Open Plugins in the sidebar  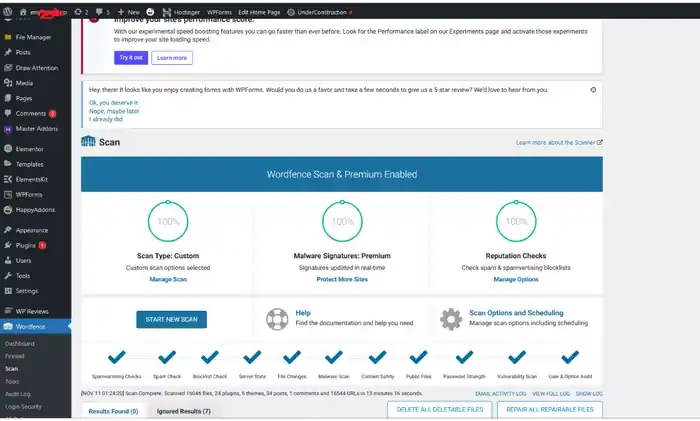[x=25, y=246]
